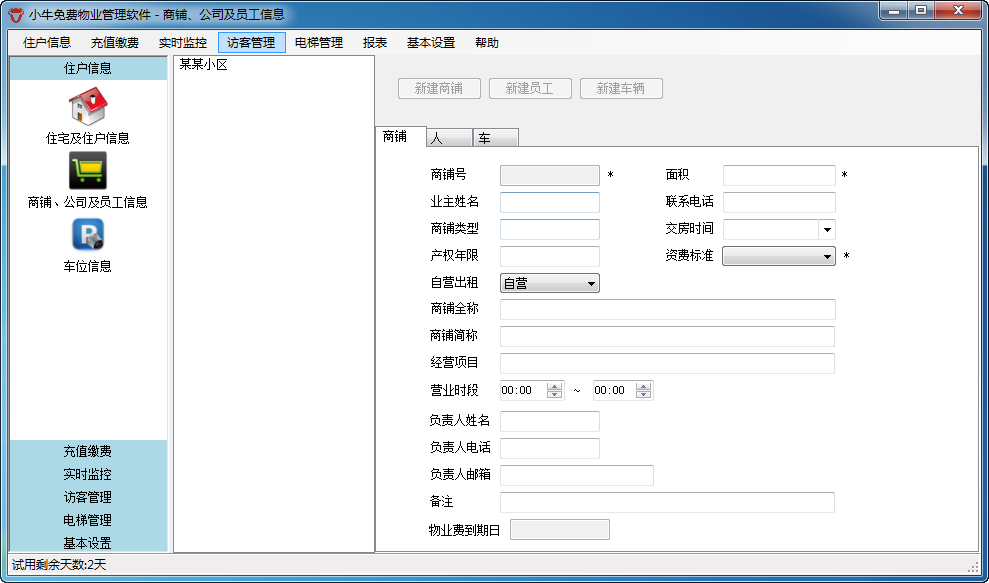Open the 住户信息 menu
This screenshot has height=583, width=989.
(47, 43)
